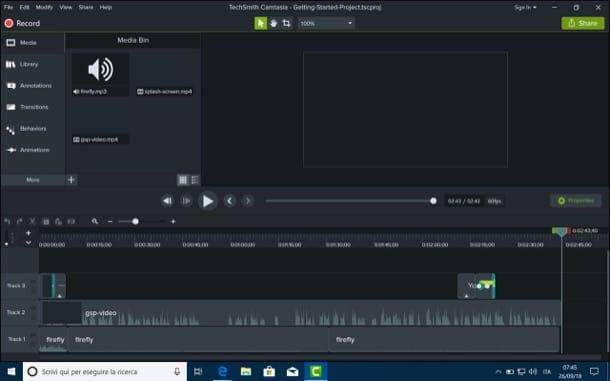Open the Windows notification center

coord(594,372)
